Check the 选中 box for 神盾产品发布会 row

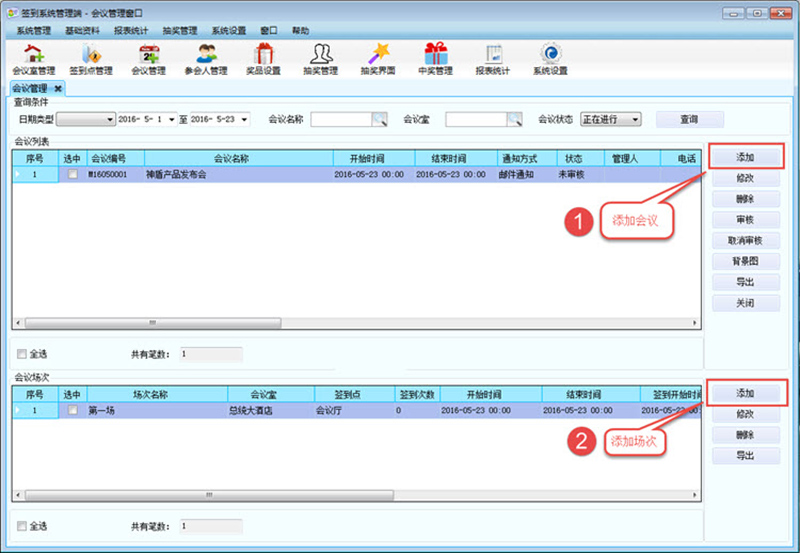(x=72, y=174)
